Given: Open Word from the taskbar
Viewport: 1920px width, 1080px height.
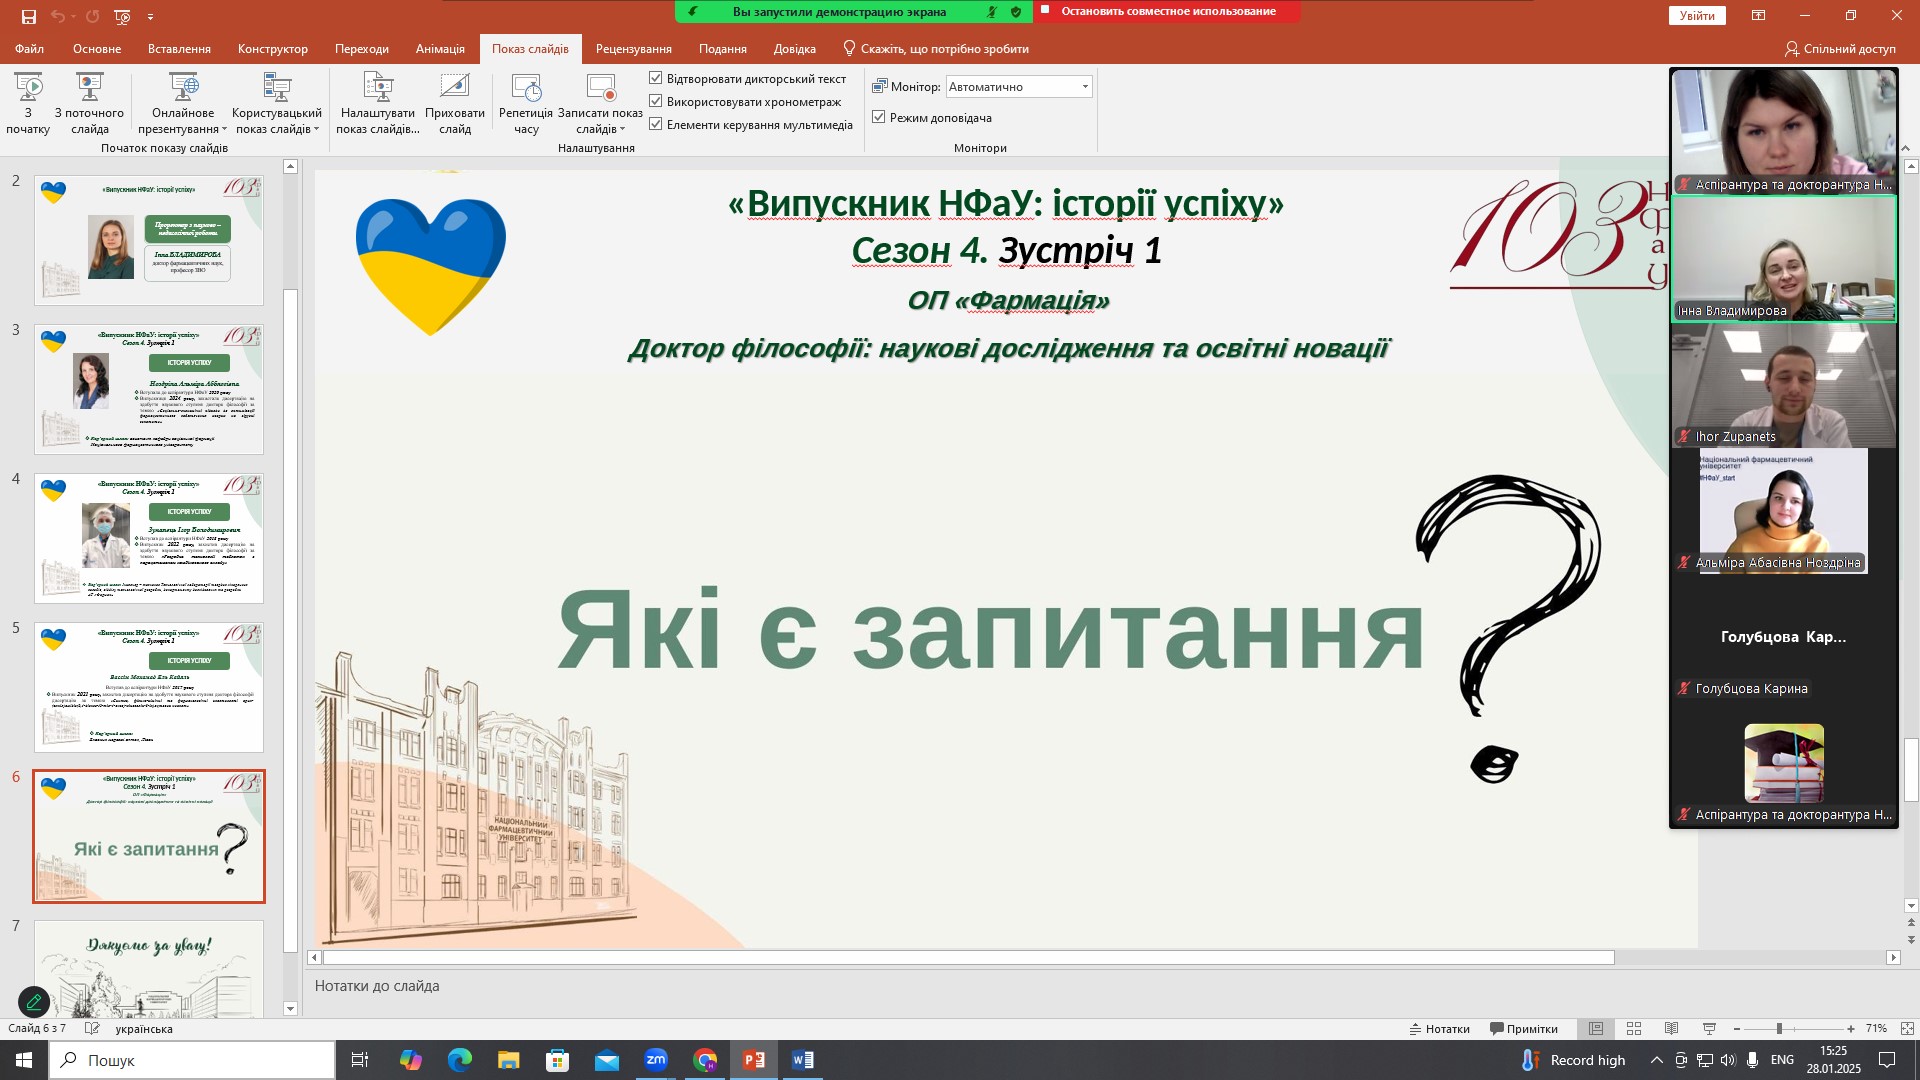Looking at the screenshot, I should [803, 1060].
